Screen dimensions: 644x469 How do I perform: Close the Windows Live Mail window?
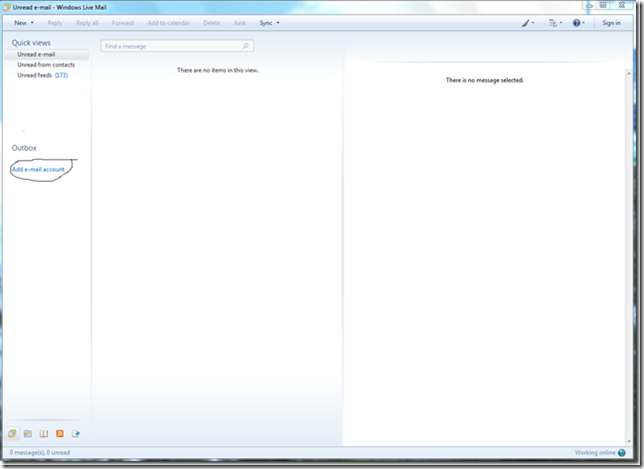(622, 5)
